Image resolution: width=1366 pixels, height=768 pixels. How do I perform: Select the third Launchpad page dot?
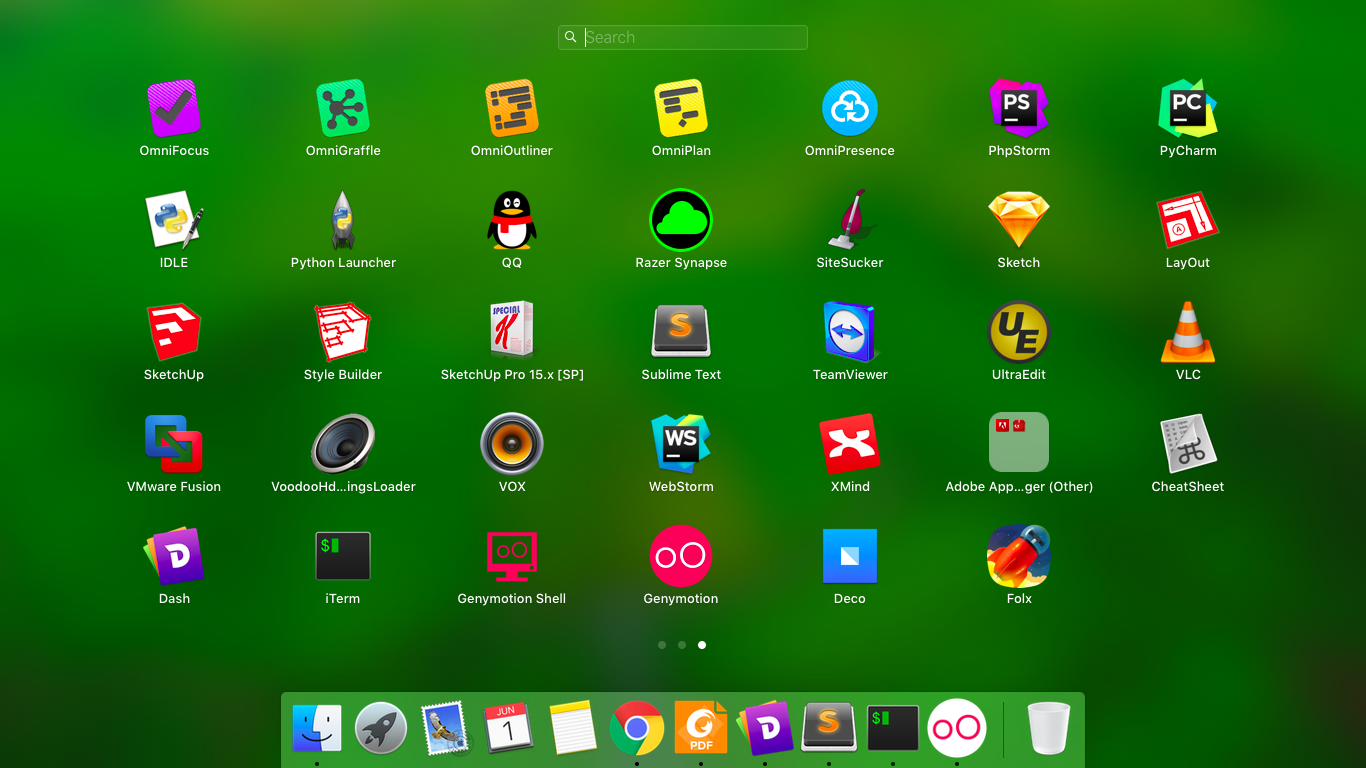click(702, 645)
